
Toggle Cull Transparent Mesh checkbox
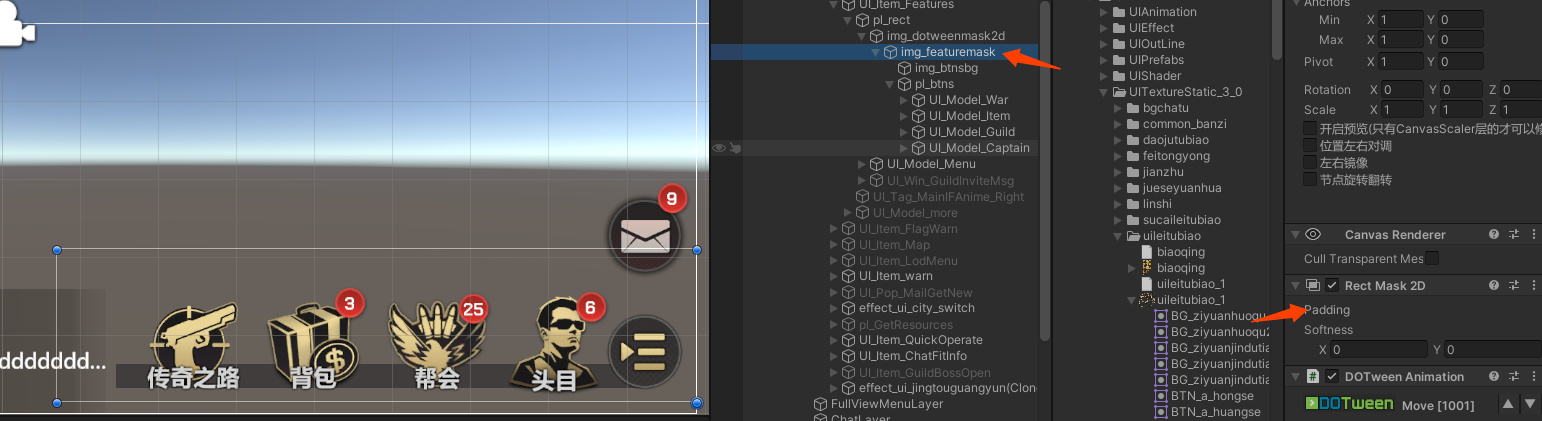point(1432,259)
